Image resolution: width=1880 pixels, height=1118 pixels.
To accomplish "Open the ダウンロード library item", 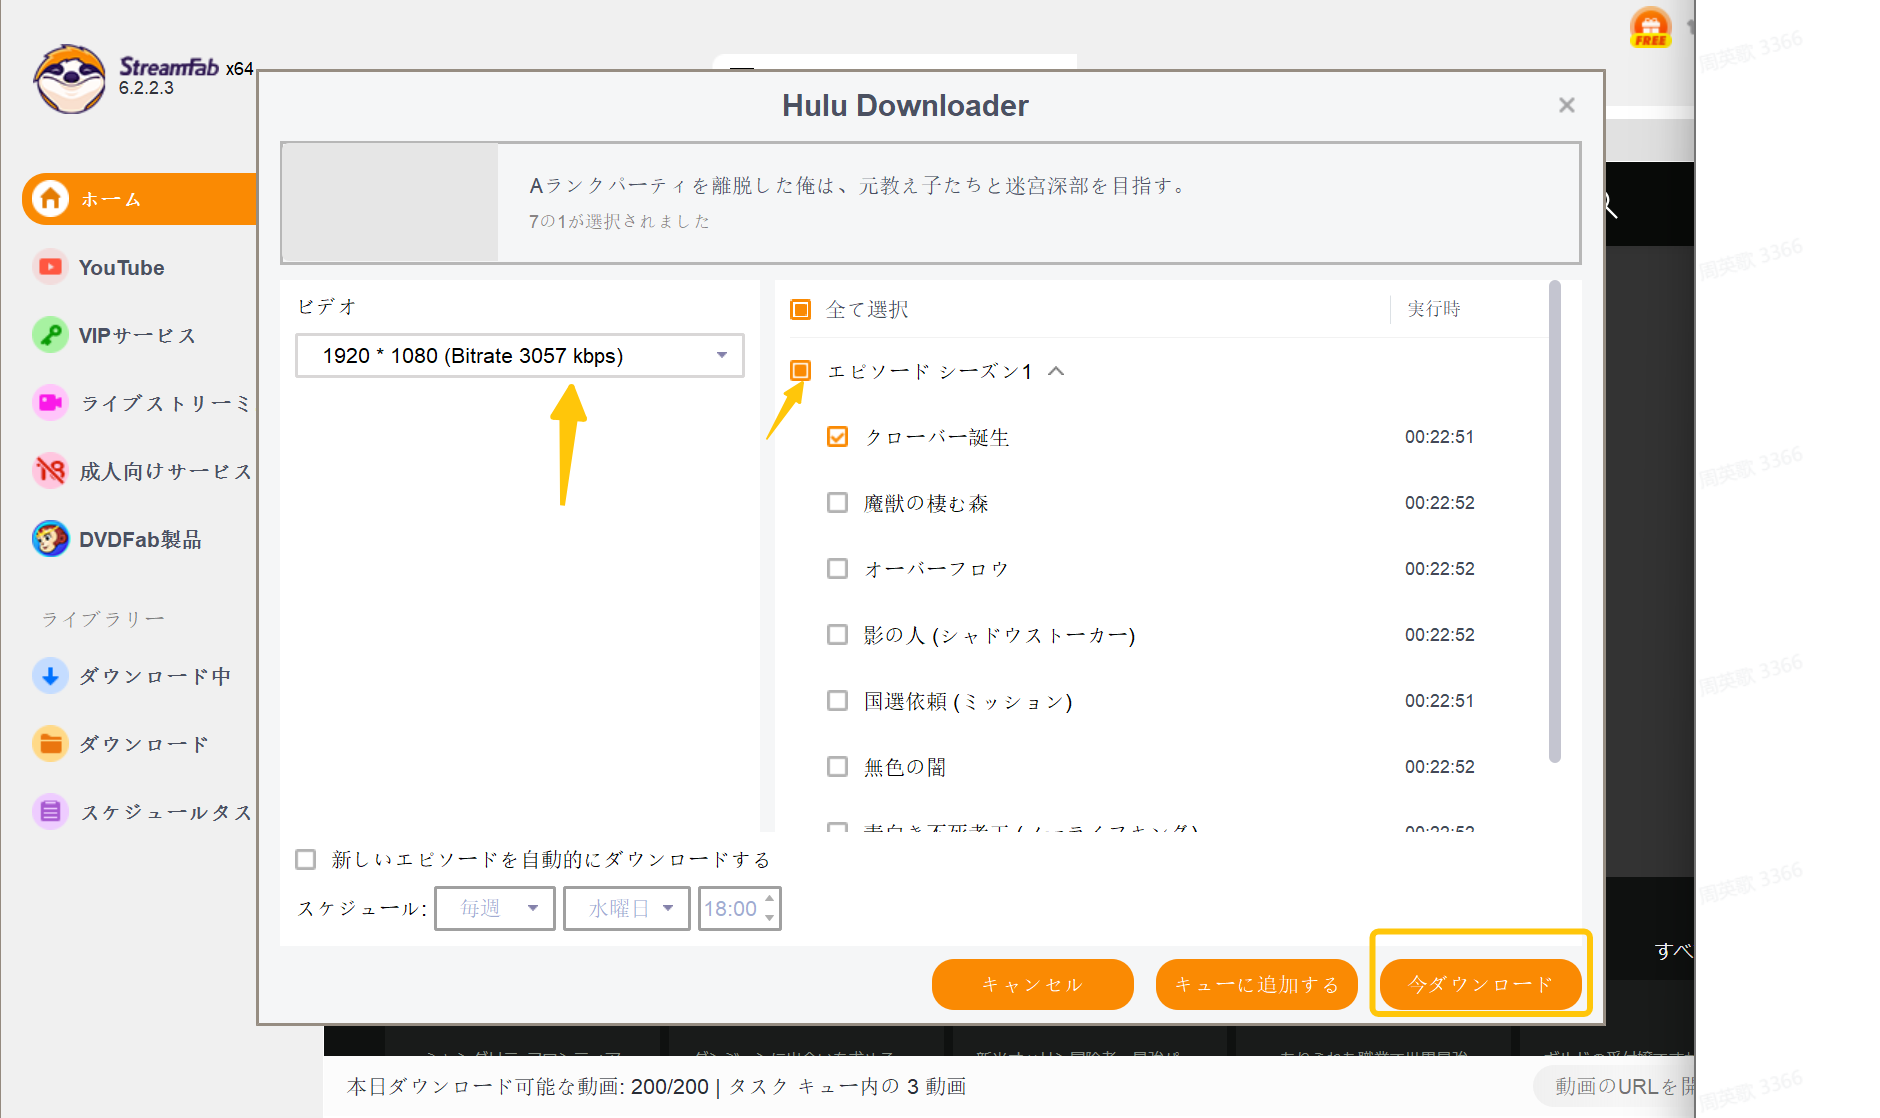I will (x=140, y=744).
